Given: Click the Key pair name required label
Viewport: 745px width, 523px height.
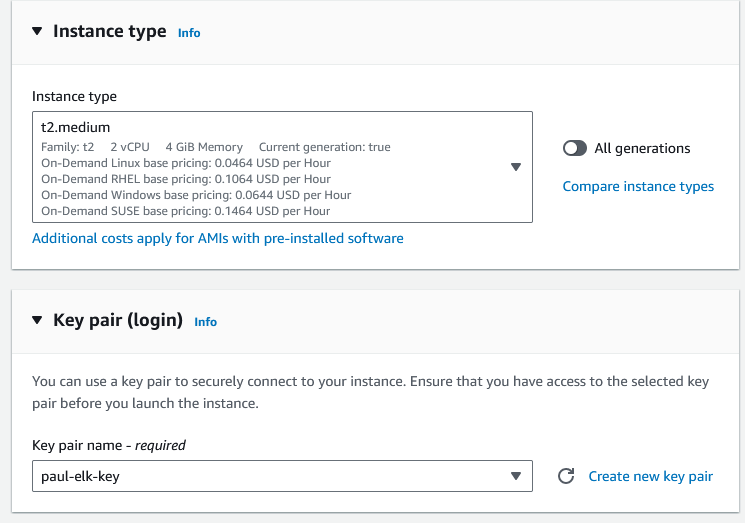Looking at the screenshot, I should point(109,445).
